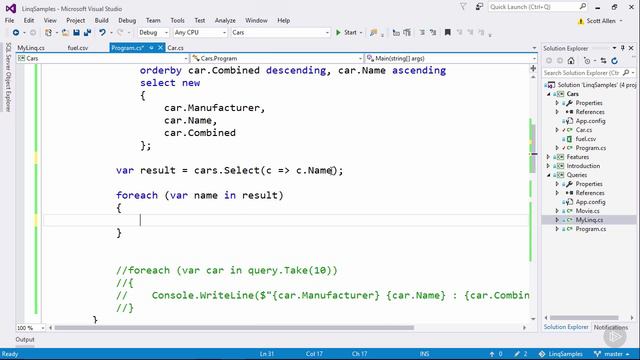
Task: Switch to the Car.cs tab
Action: (x=176, y=48)
